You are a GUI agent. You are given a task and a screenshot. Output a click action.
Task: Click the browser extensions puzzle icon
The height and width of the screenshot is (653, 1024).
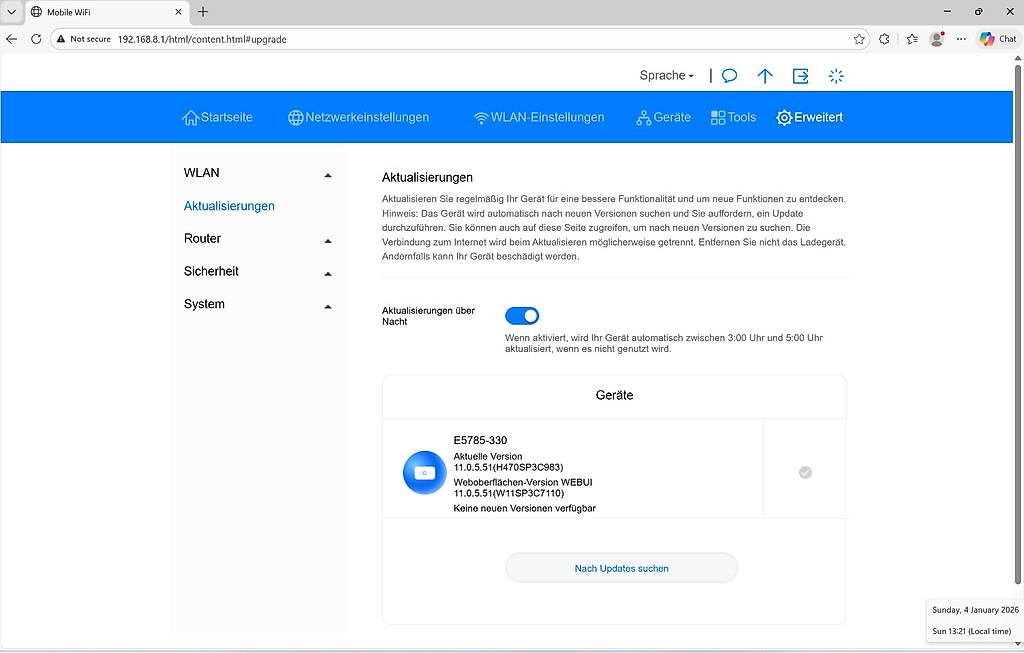[x=884, y=39]
